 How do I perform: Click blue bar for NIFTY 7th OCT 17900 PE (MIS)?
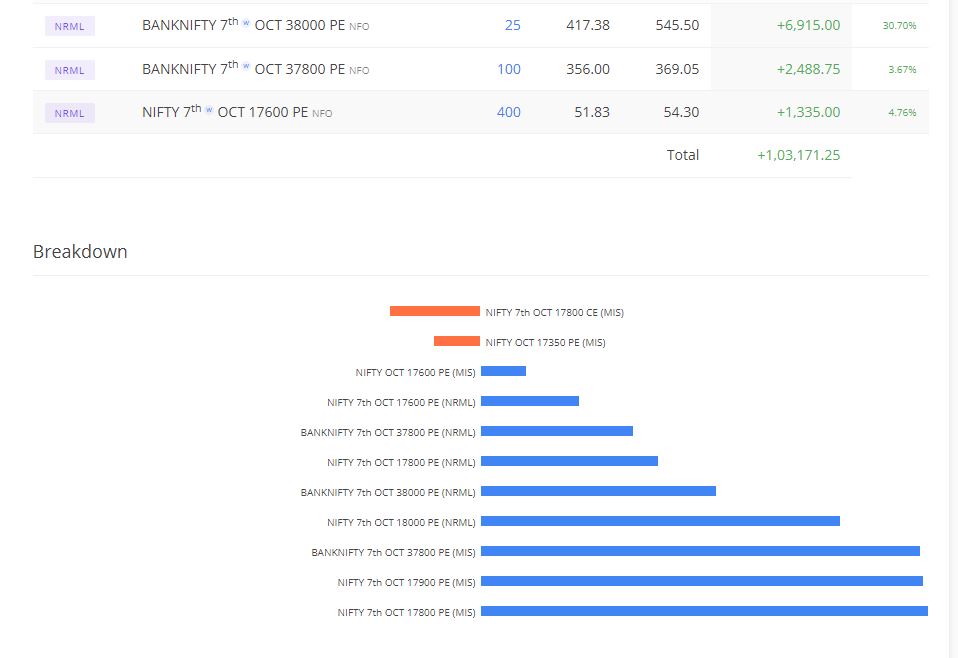702,581
